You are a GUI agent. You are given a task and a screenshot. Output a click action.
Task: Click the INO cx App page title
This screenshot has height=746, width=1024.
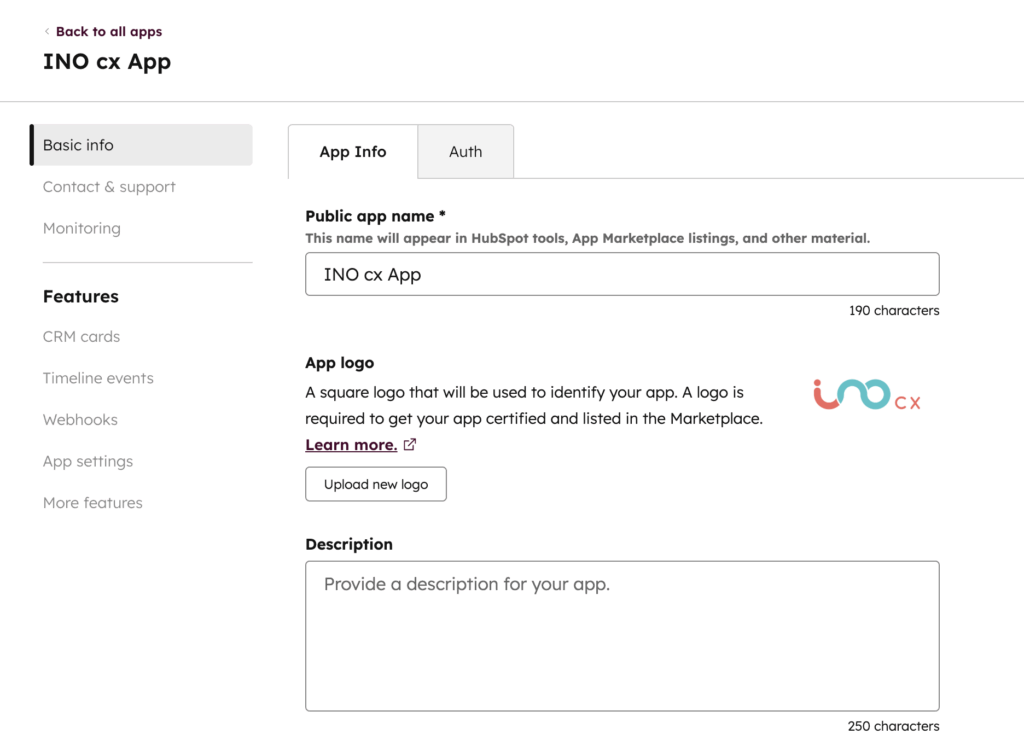[x=107, y=62]
